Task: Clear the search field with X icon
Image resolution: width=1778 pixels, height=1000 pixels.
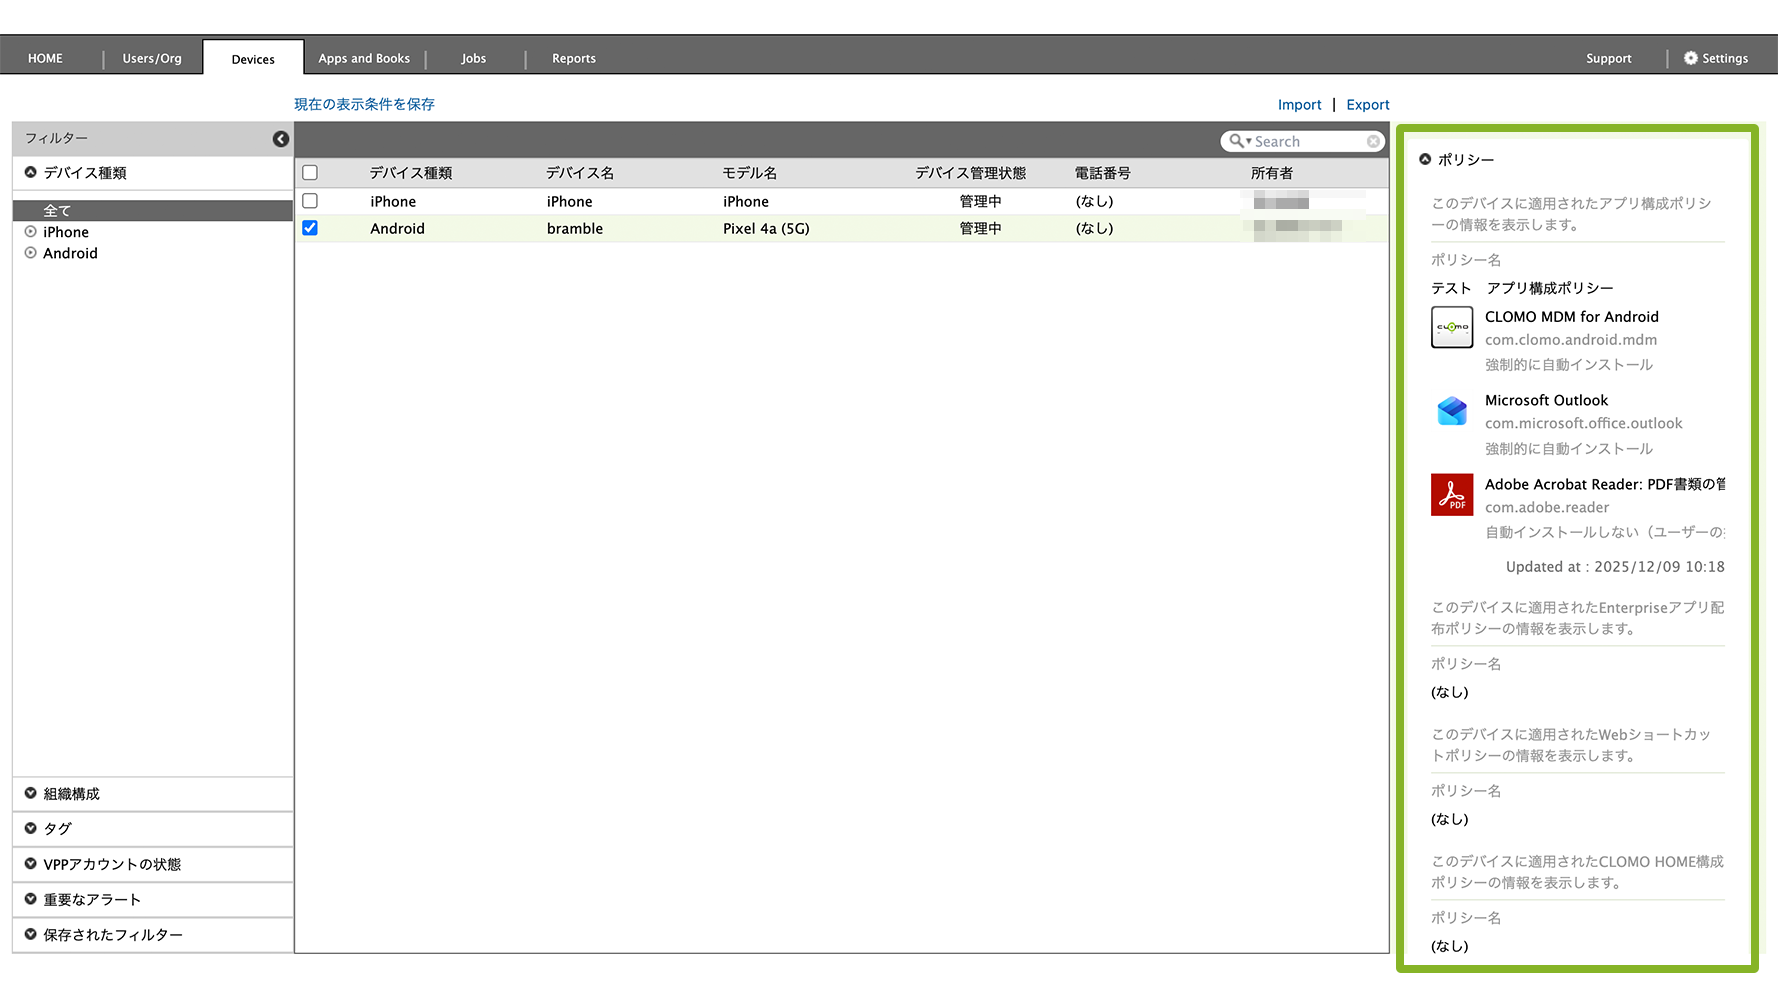Action: (1373, 142)
